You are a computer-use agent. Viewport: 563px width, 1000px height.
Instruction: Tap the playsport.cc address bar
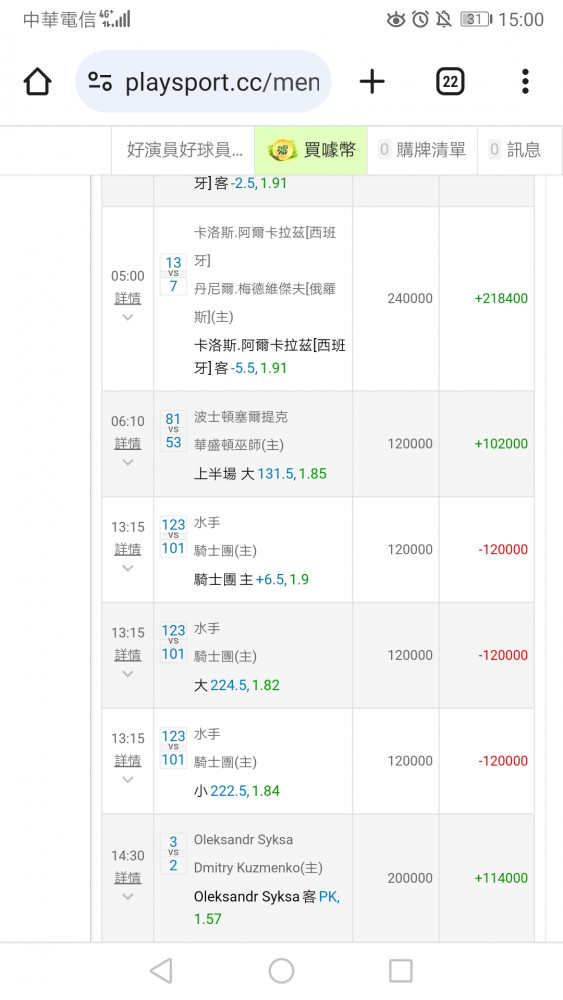(203, 82)
